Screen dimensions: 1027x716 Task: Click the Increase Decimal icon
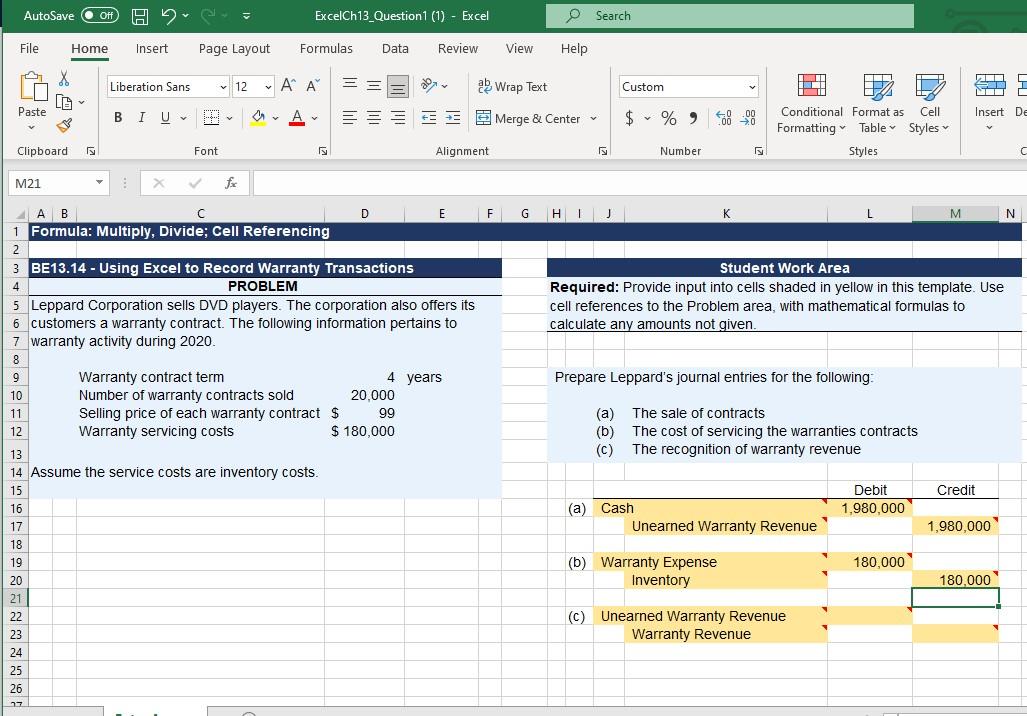pos(722,118)
